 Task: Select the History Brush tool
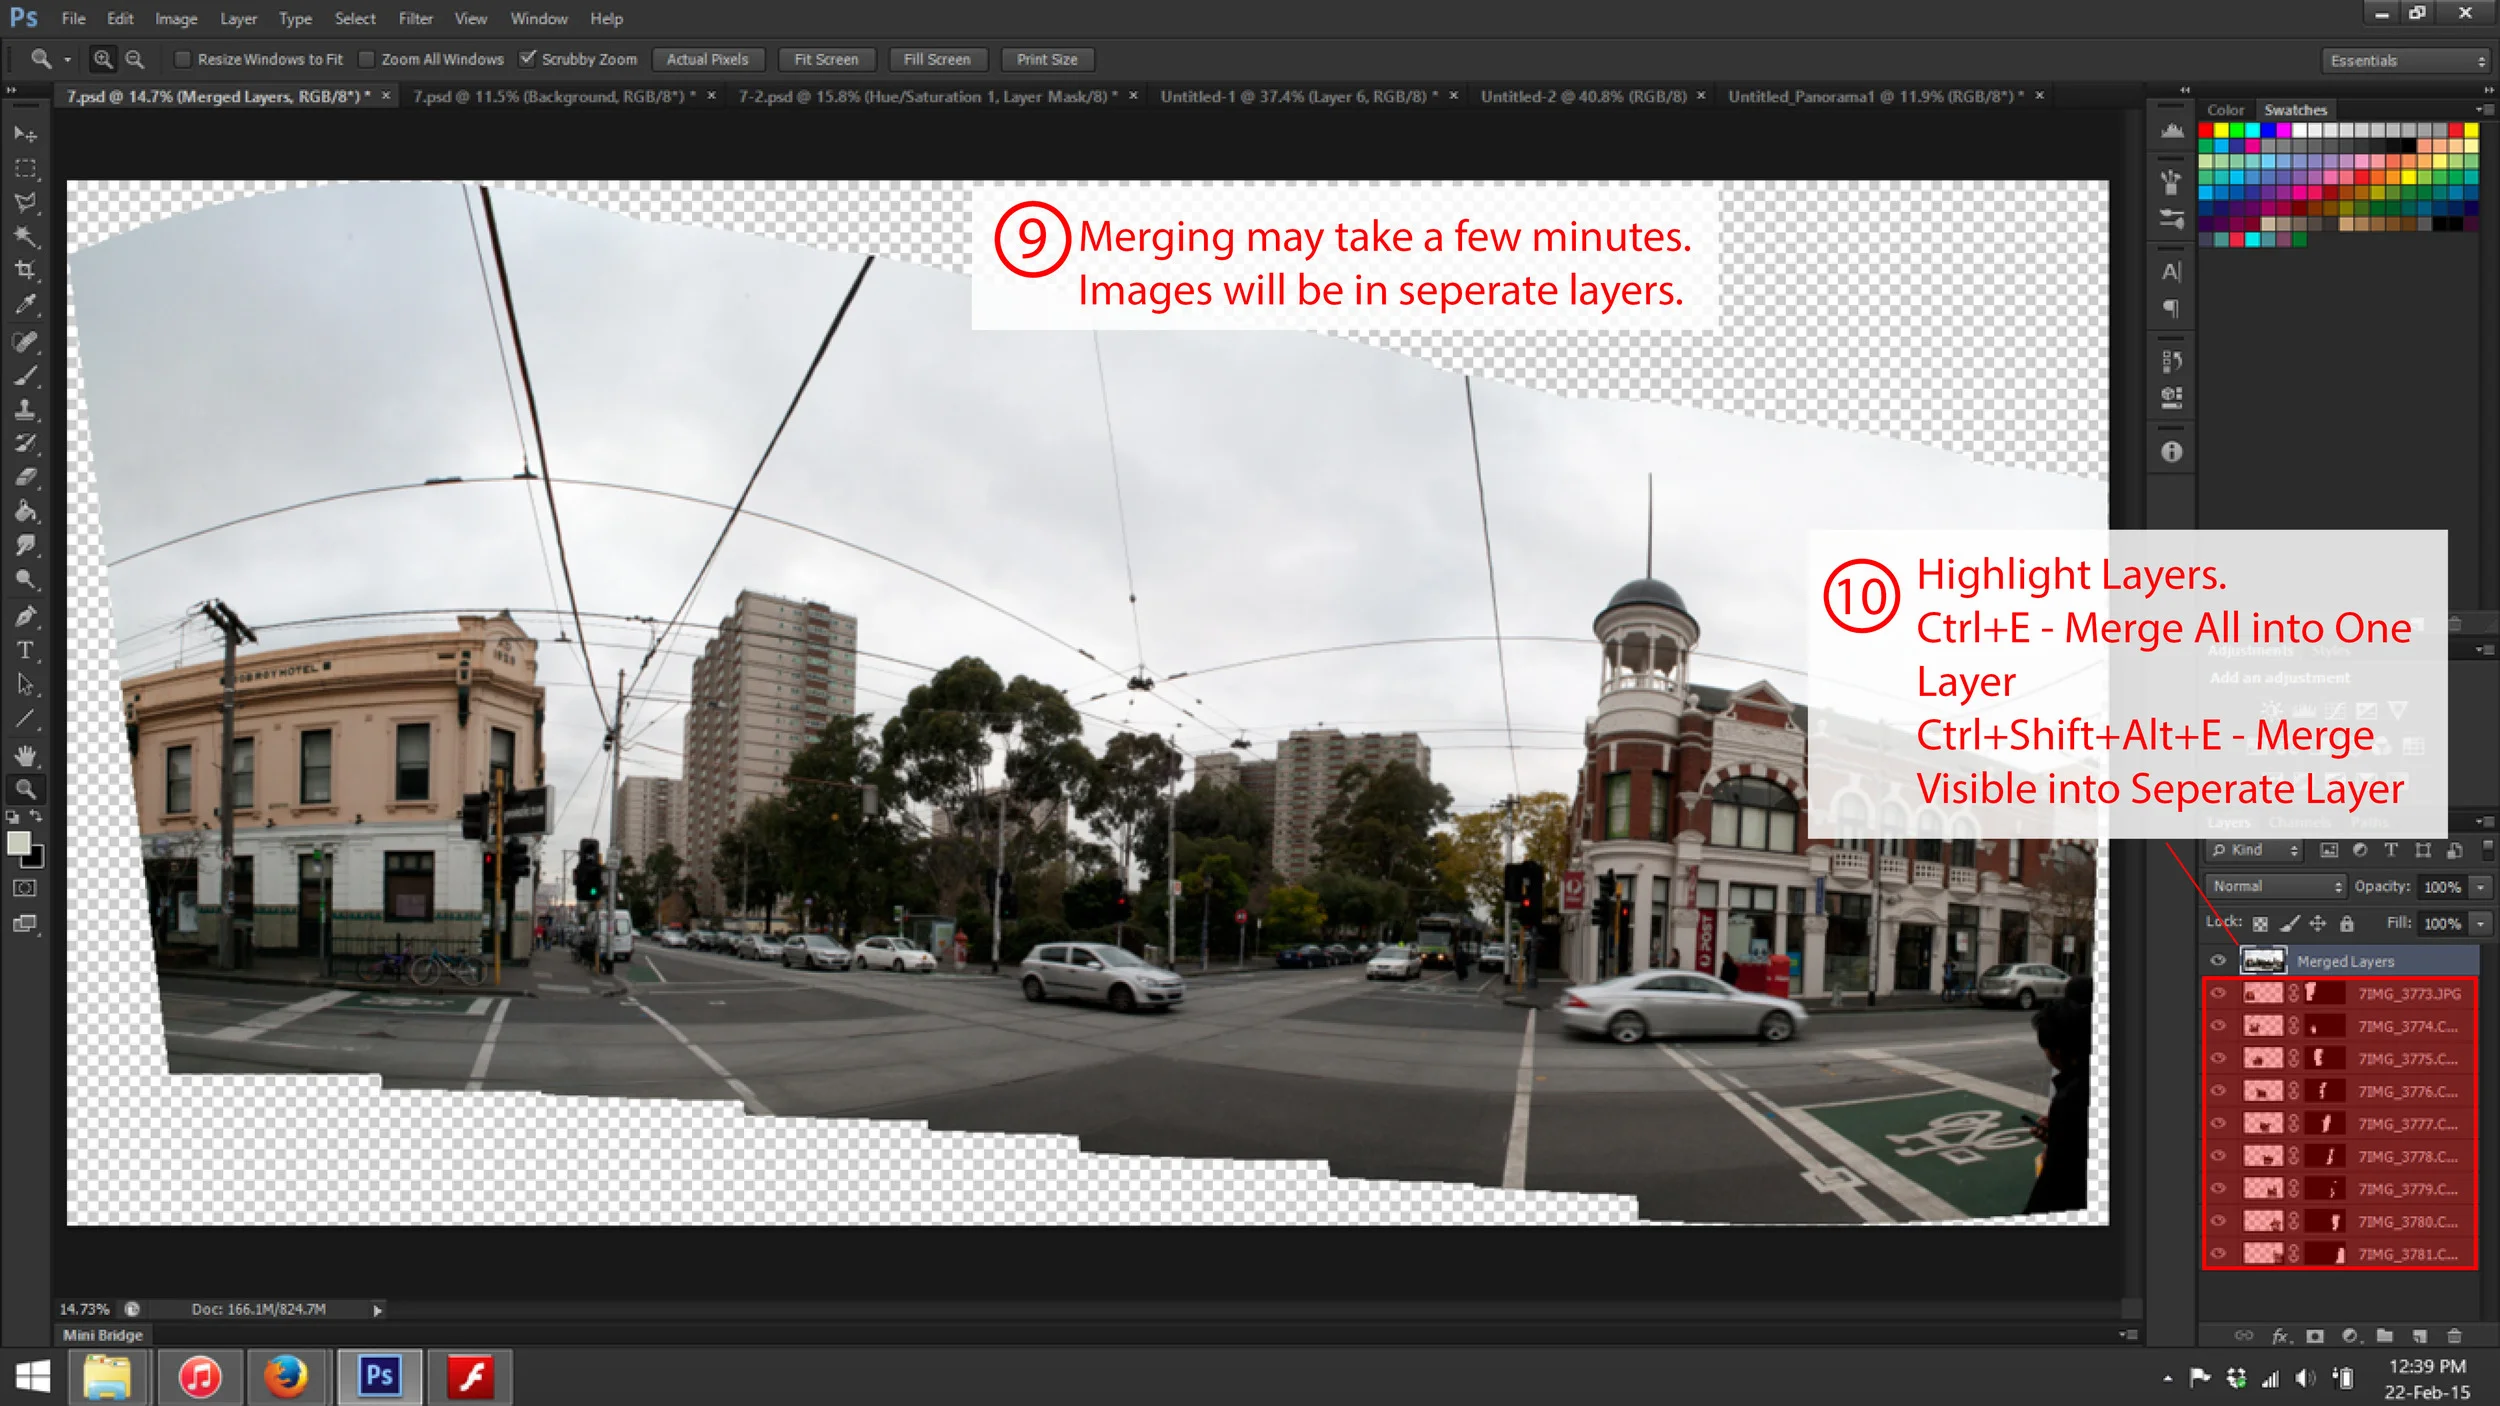tap(25, 444)
